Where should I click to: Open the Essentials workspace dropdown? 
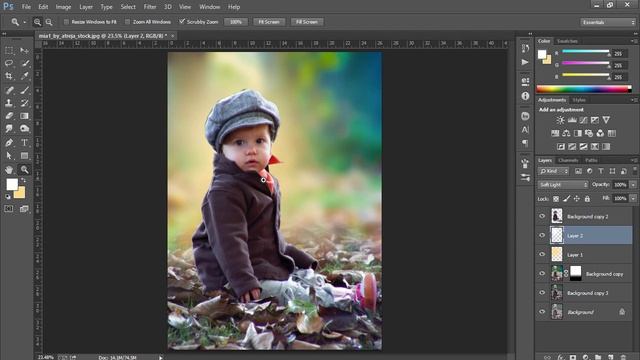coord(608,22)
